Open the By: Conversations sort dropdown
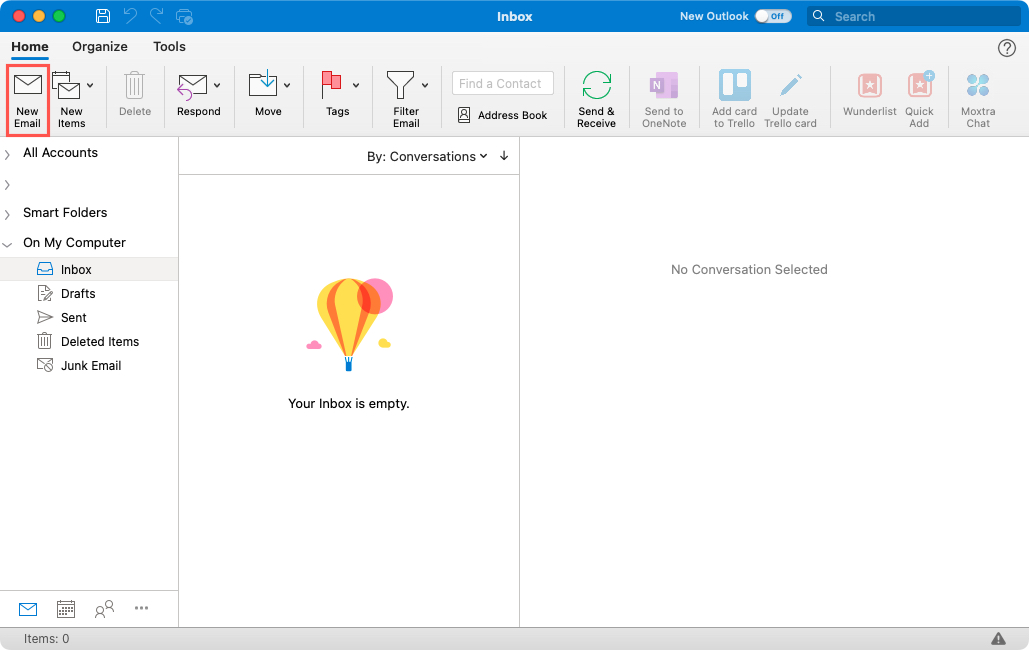The height and width of the screenshot is (650, 1029). coord(428,156)
